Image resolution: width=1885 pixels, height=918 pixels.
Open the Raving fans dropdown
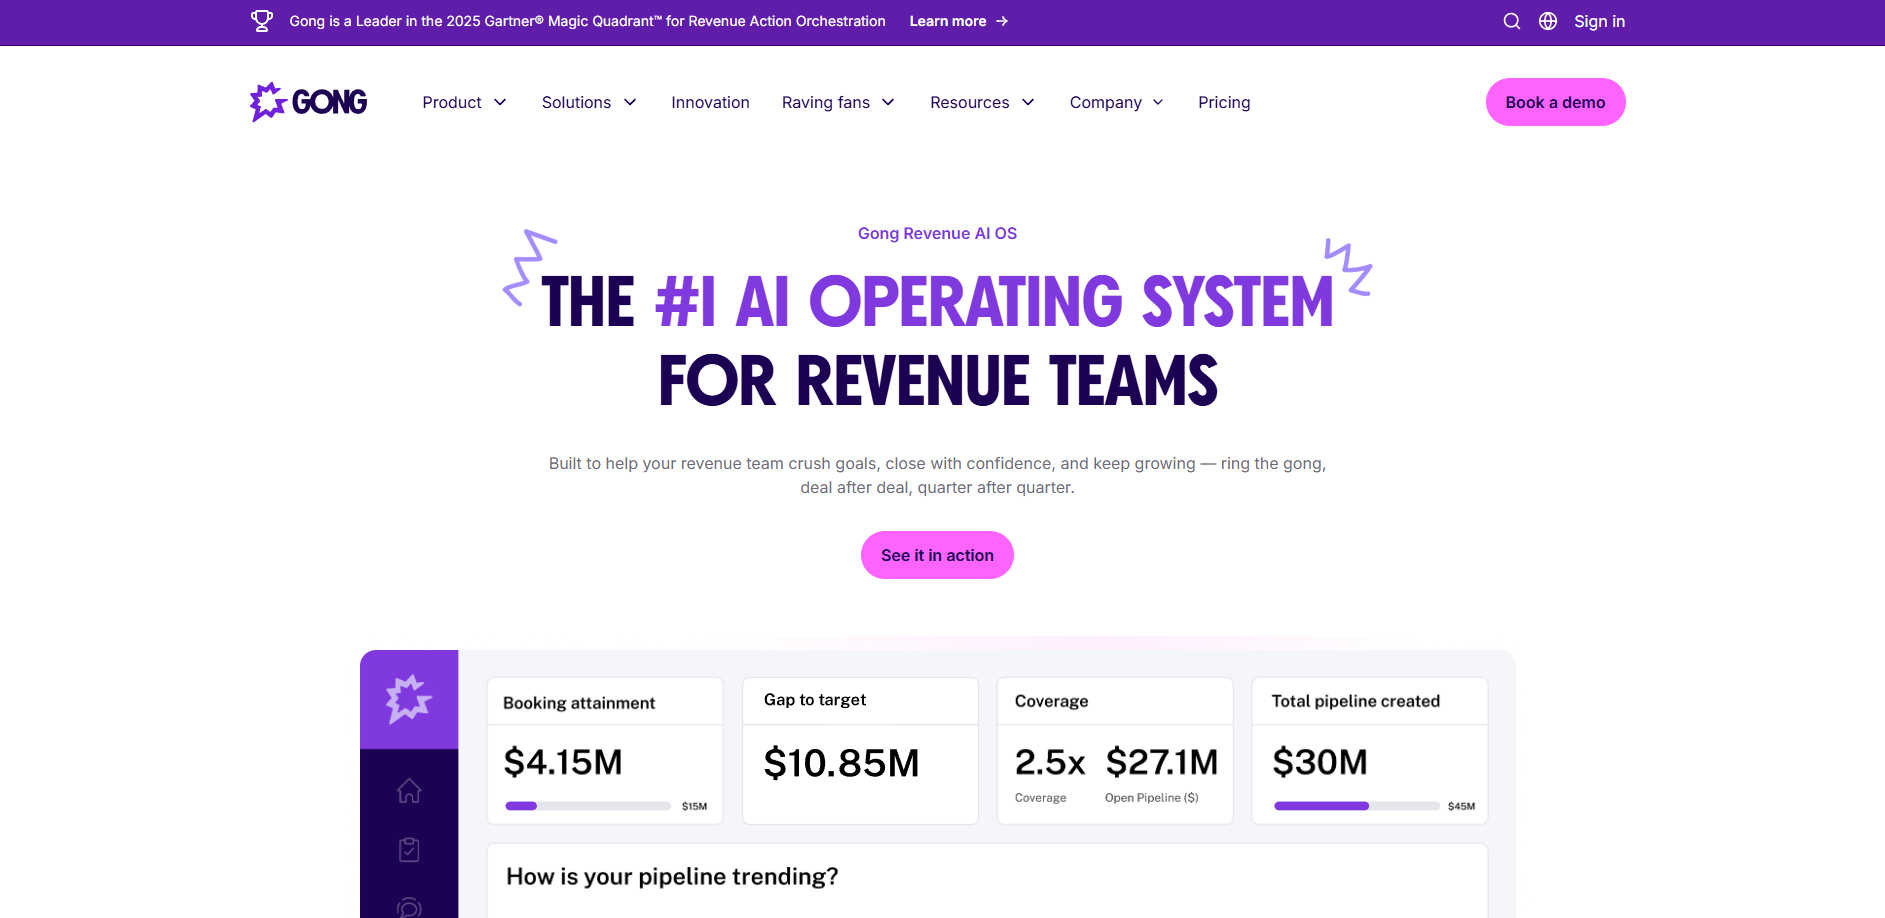[838, 102]
